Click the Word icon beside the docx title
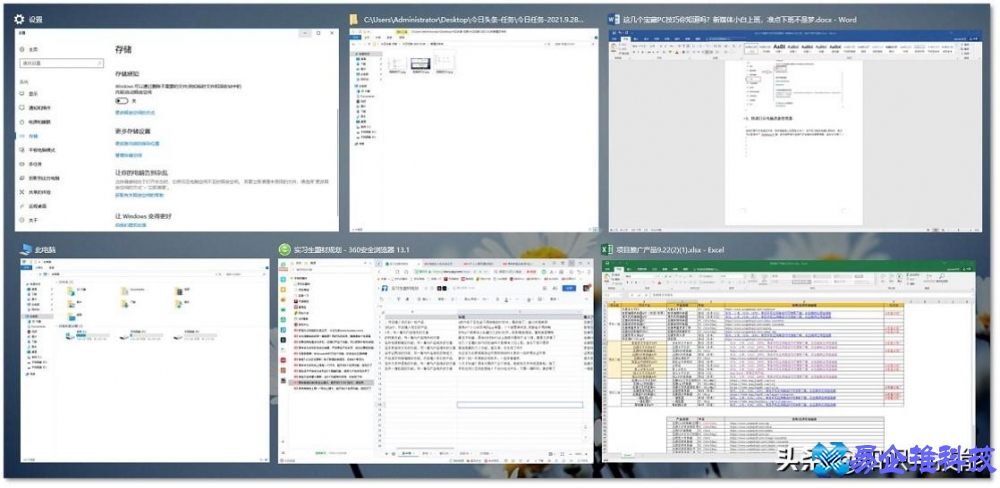The height and width of the screenshot is (488, 1000). (614, 19)
